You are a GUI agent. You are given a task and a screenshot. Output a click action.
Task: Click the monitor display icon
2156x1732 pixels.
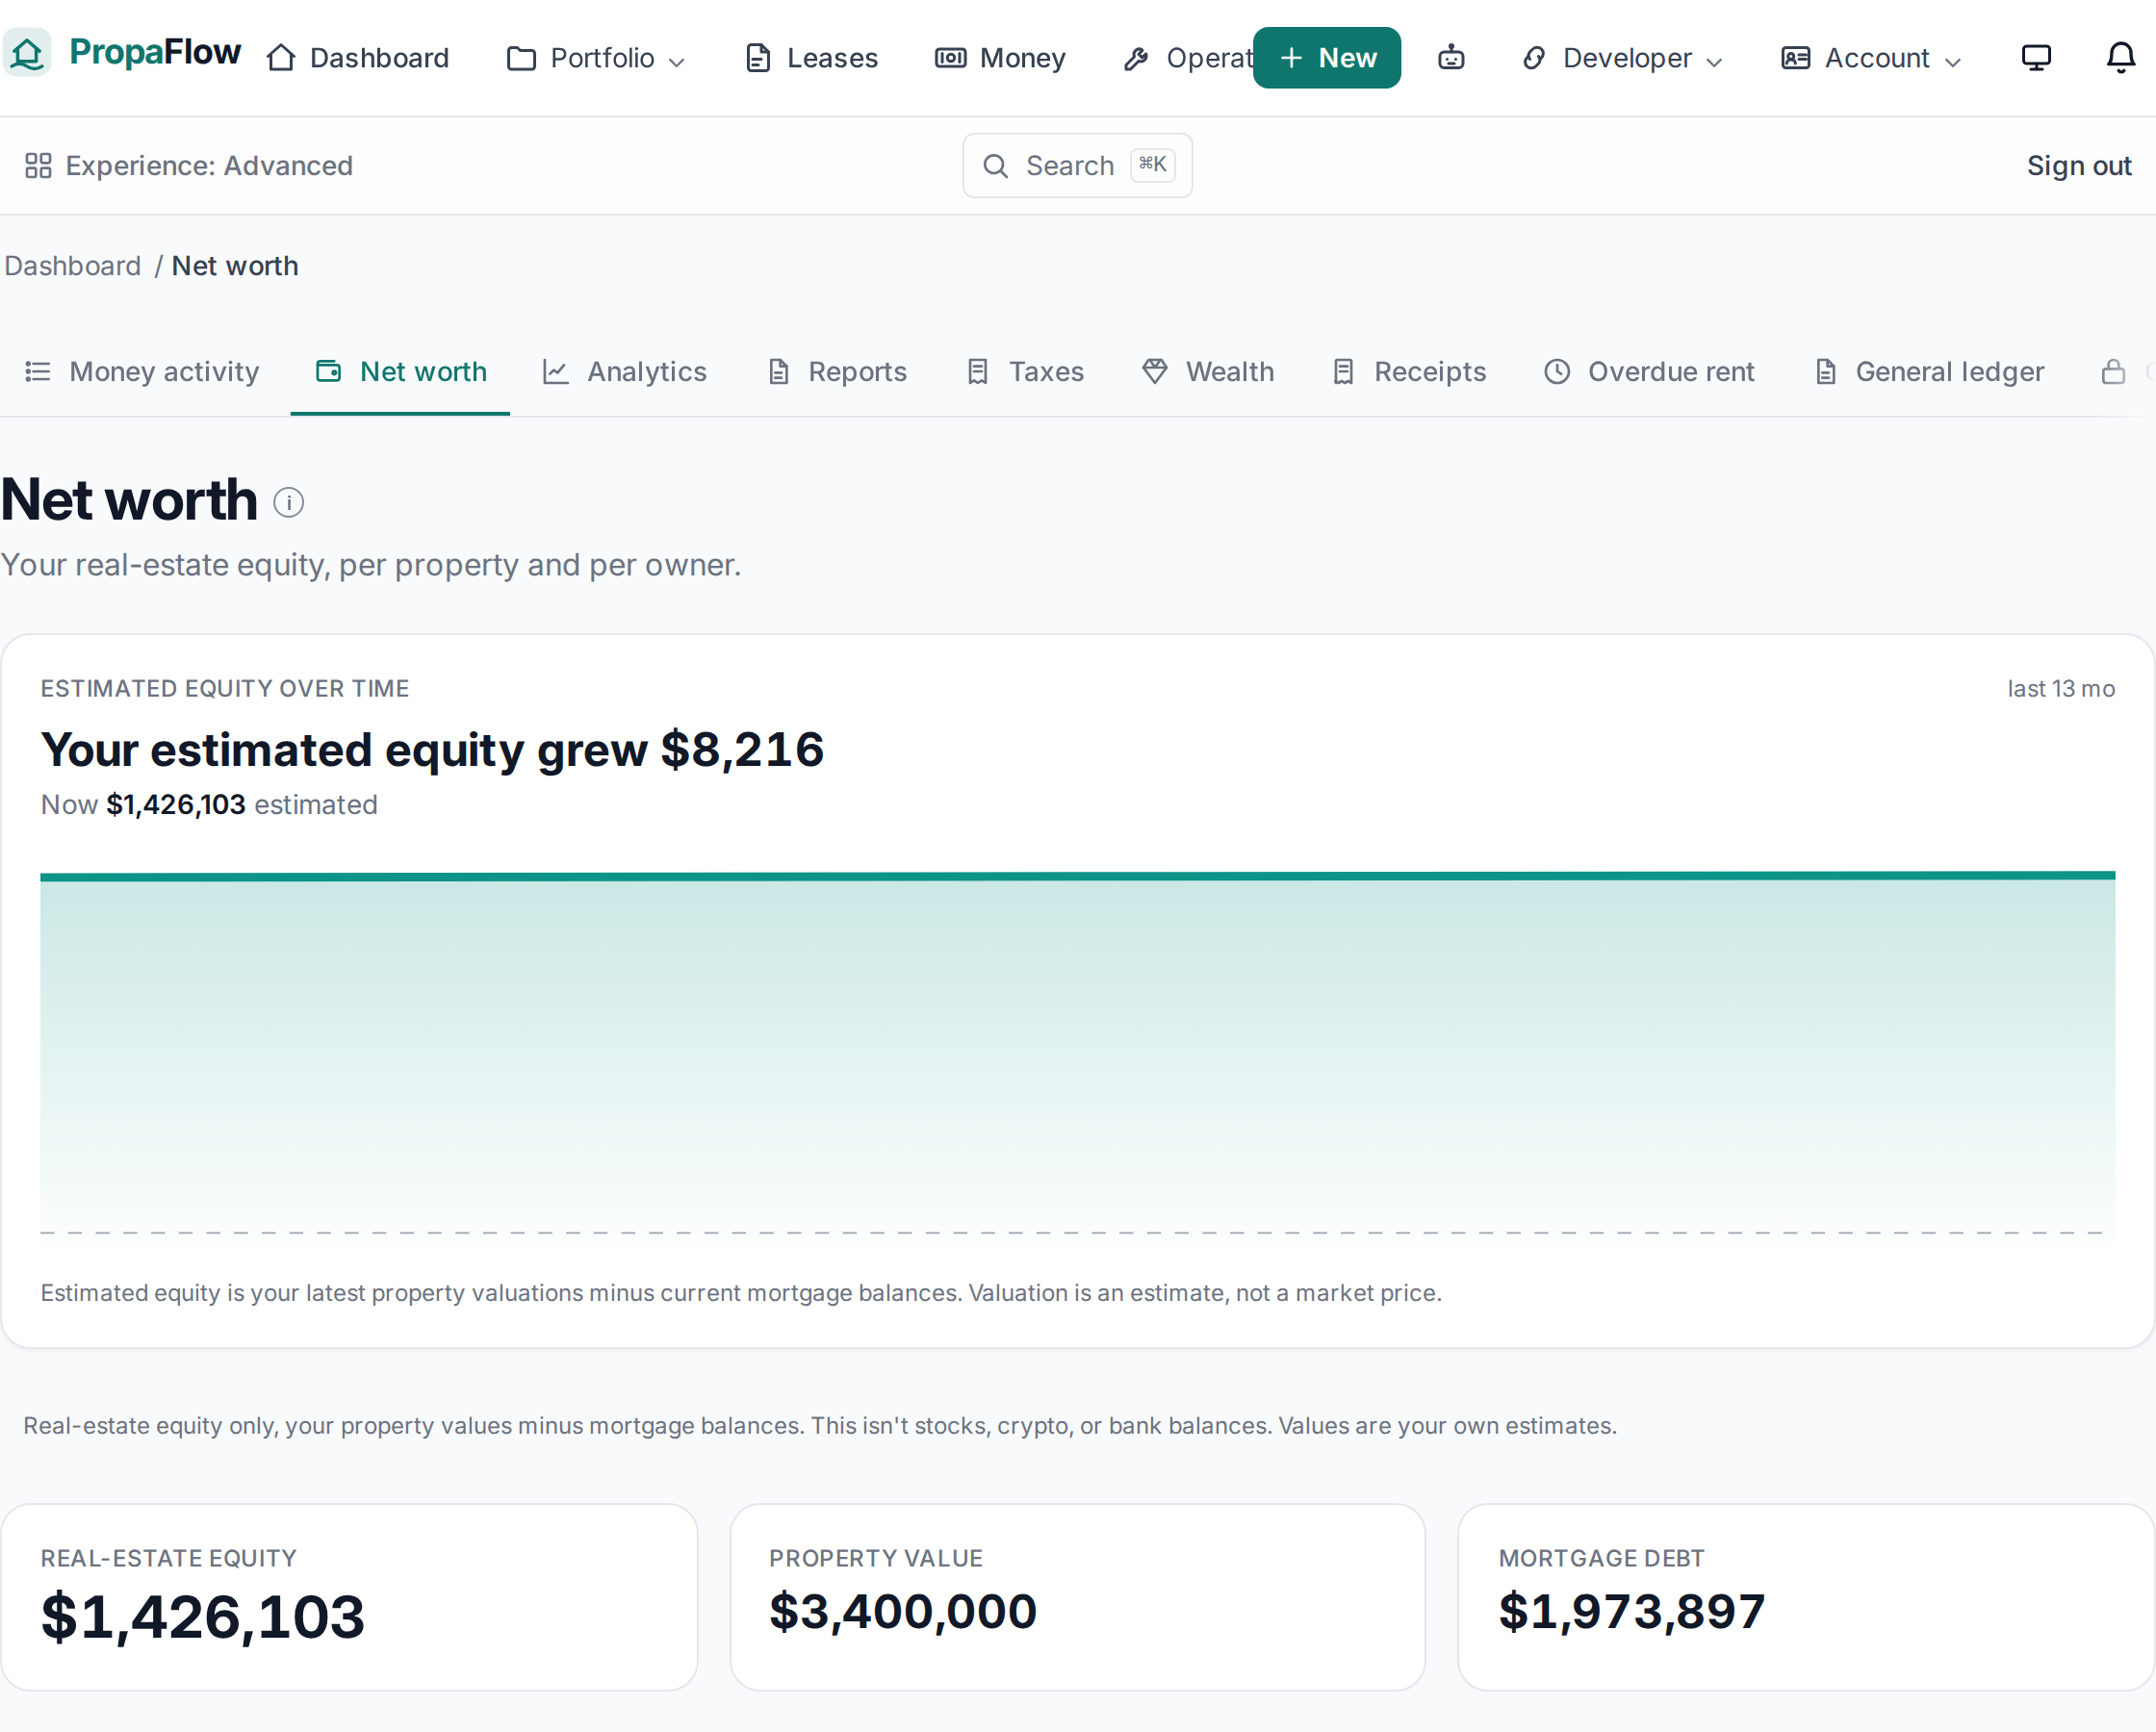pos(2036,58)
